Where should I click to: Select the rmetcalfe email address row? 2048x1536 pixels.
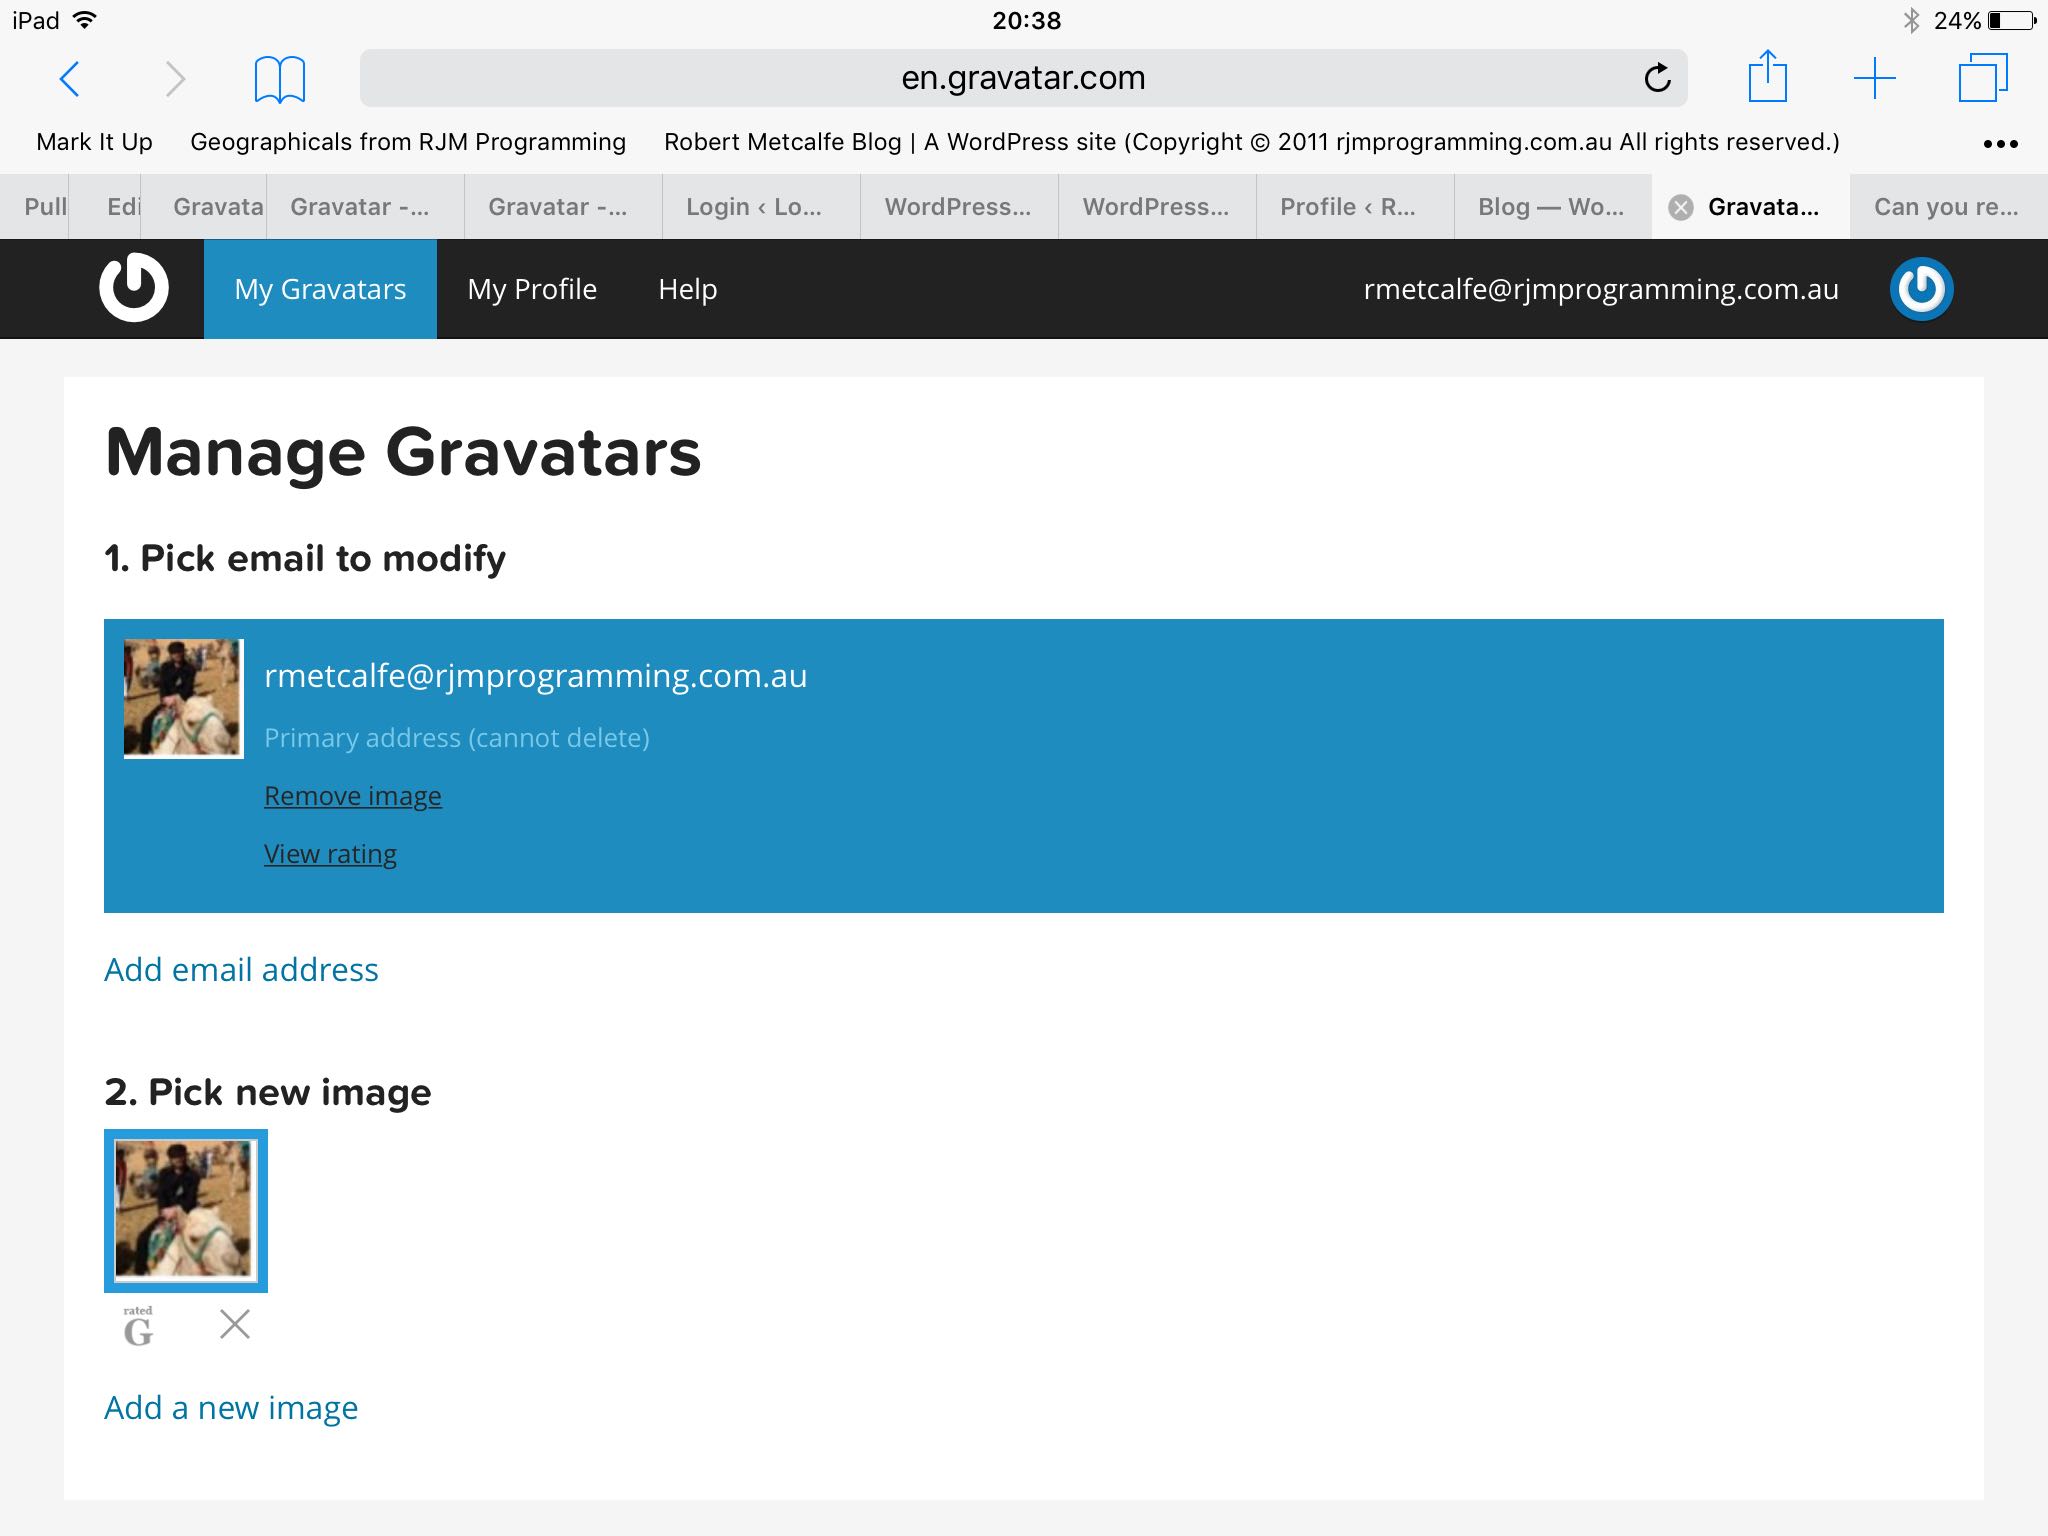pos(1024,766)
